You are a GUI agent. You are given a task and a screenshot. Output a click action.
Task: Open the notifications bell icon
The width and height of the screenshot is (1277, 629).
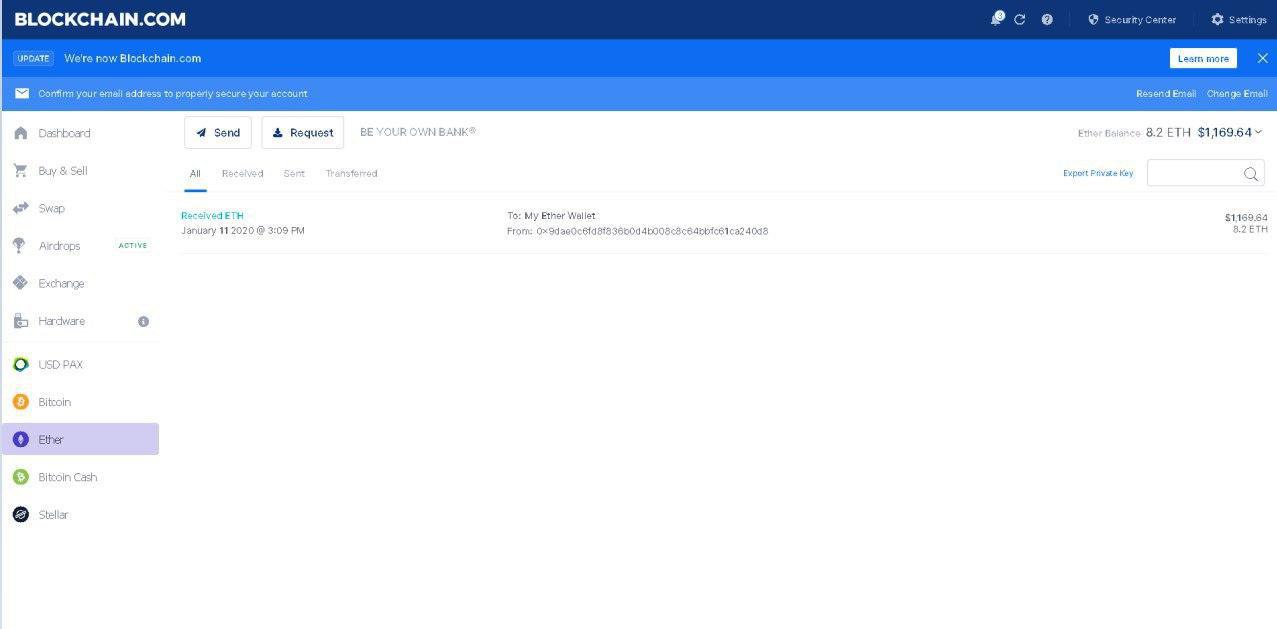(997, 19)
